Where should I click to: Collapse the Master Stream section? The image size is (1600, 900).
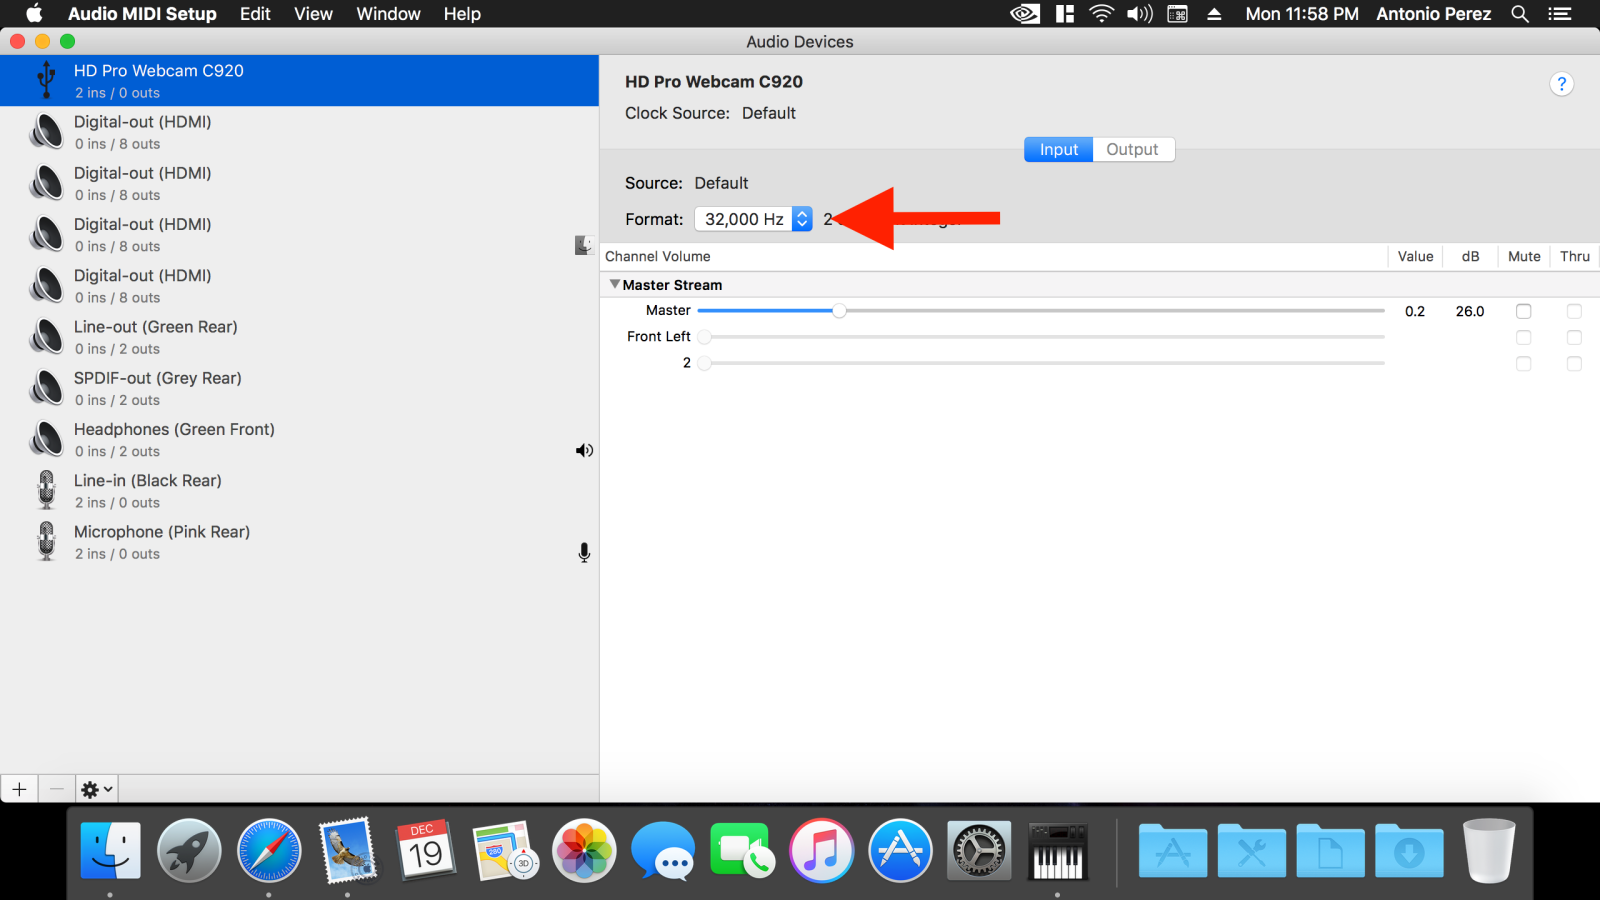615,284
